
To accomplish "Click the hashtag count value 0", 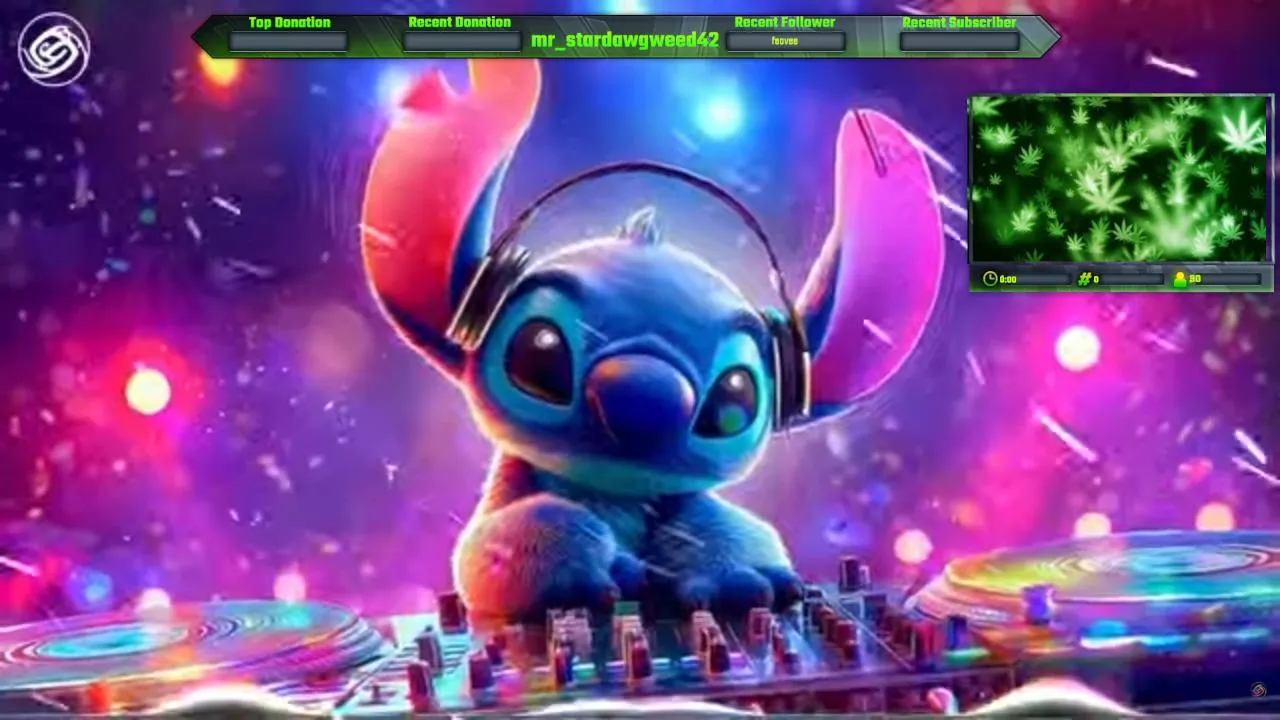I will pos(1096,280).
